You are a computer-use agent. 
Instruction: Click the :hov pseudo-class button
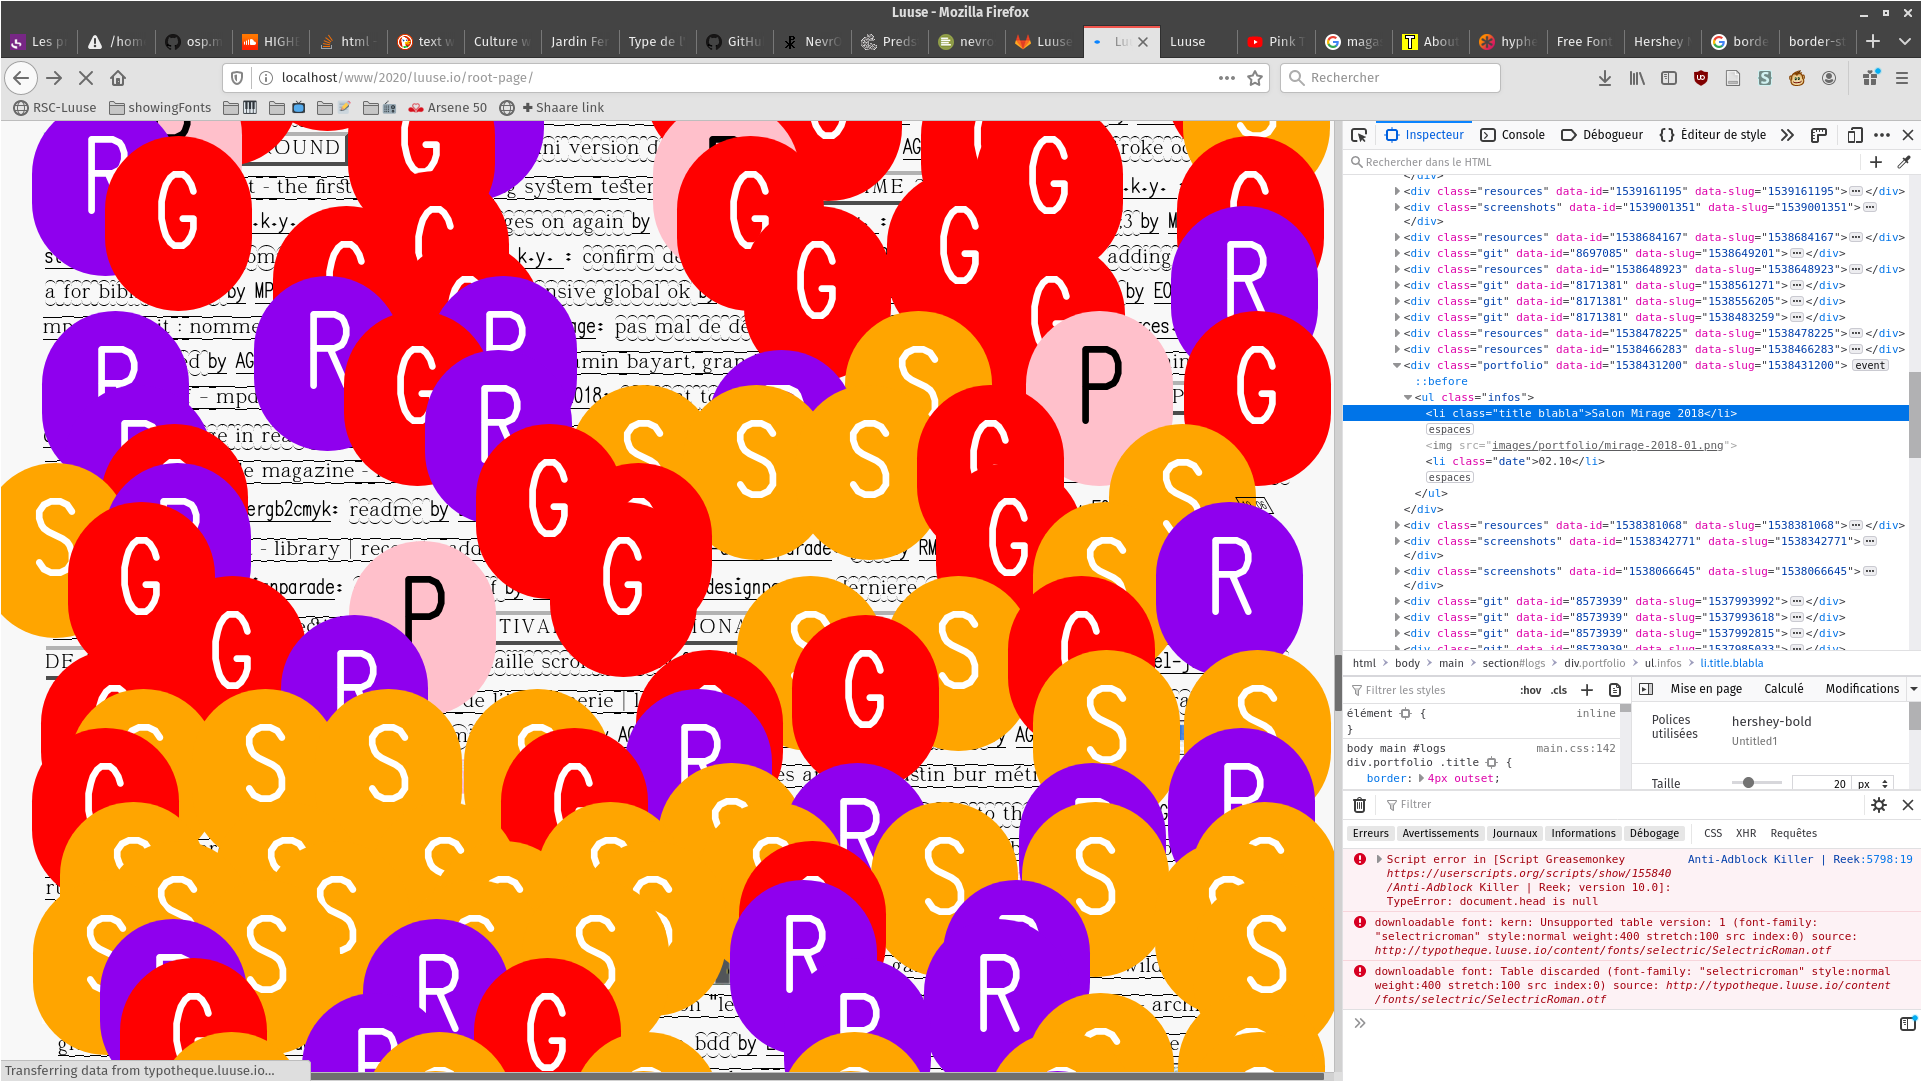coord(1530,690)
